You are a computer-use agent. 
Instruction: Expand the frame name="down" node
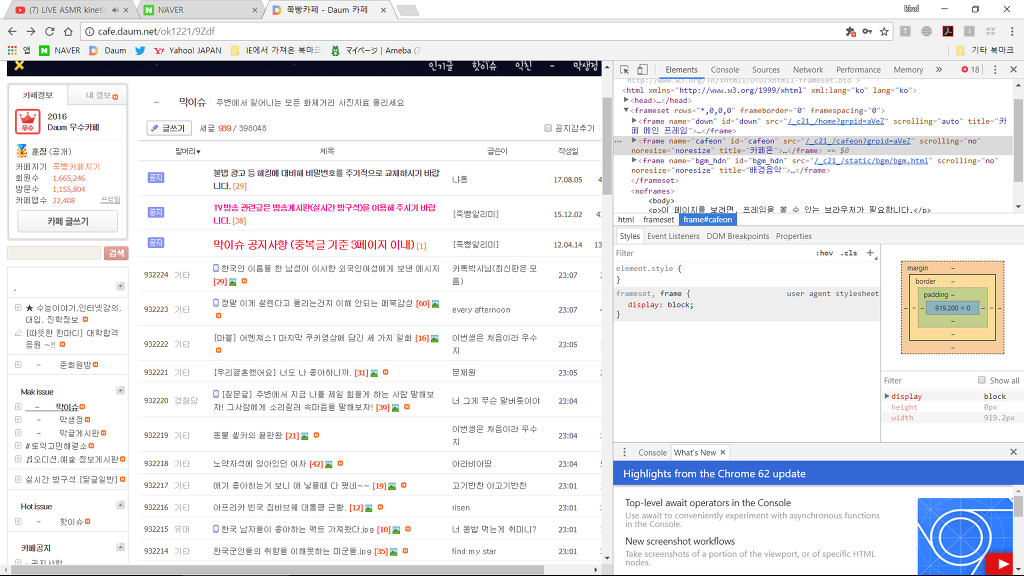point(634,121)
